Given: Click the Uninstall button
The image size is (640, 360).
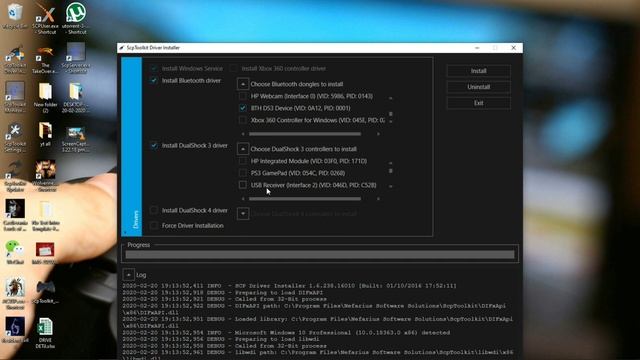Looking at the screenshot, I should tap(478, 87).
